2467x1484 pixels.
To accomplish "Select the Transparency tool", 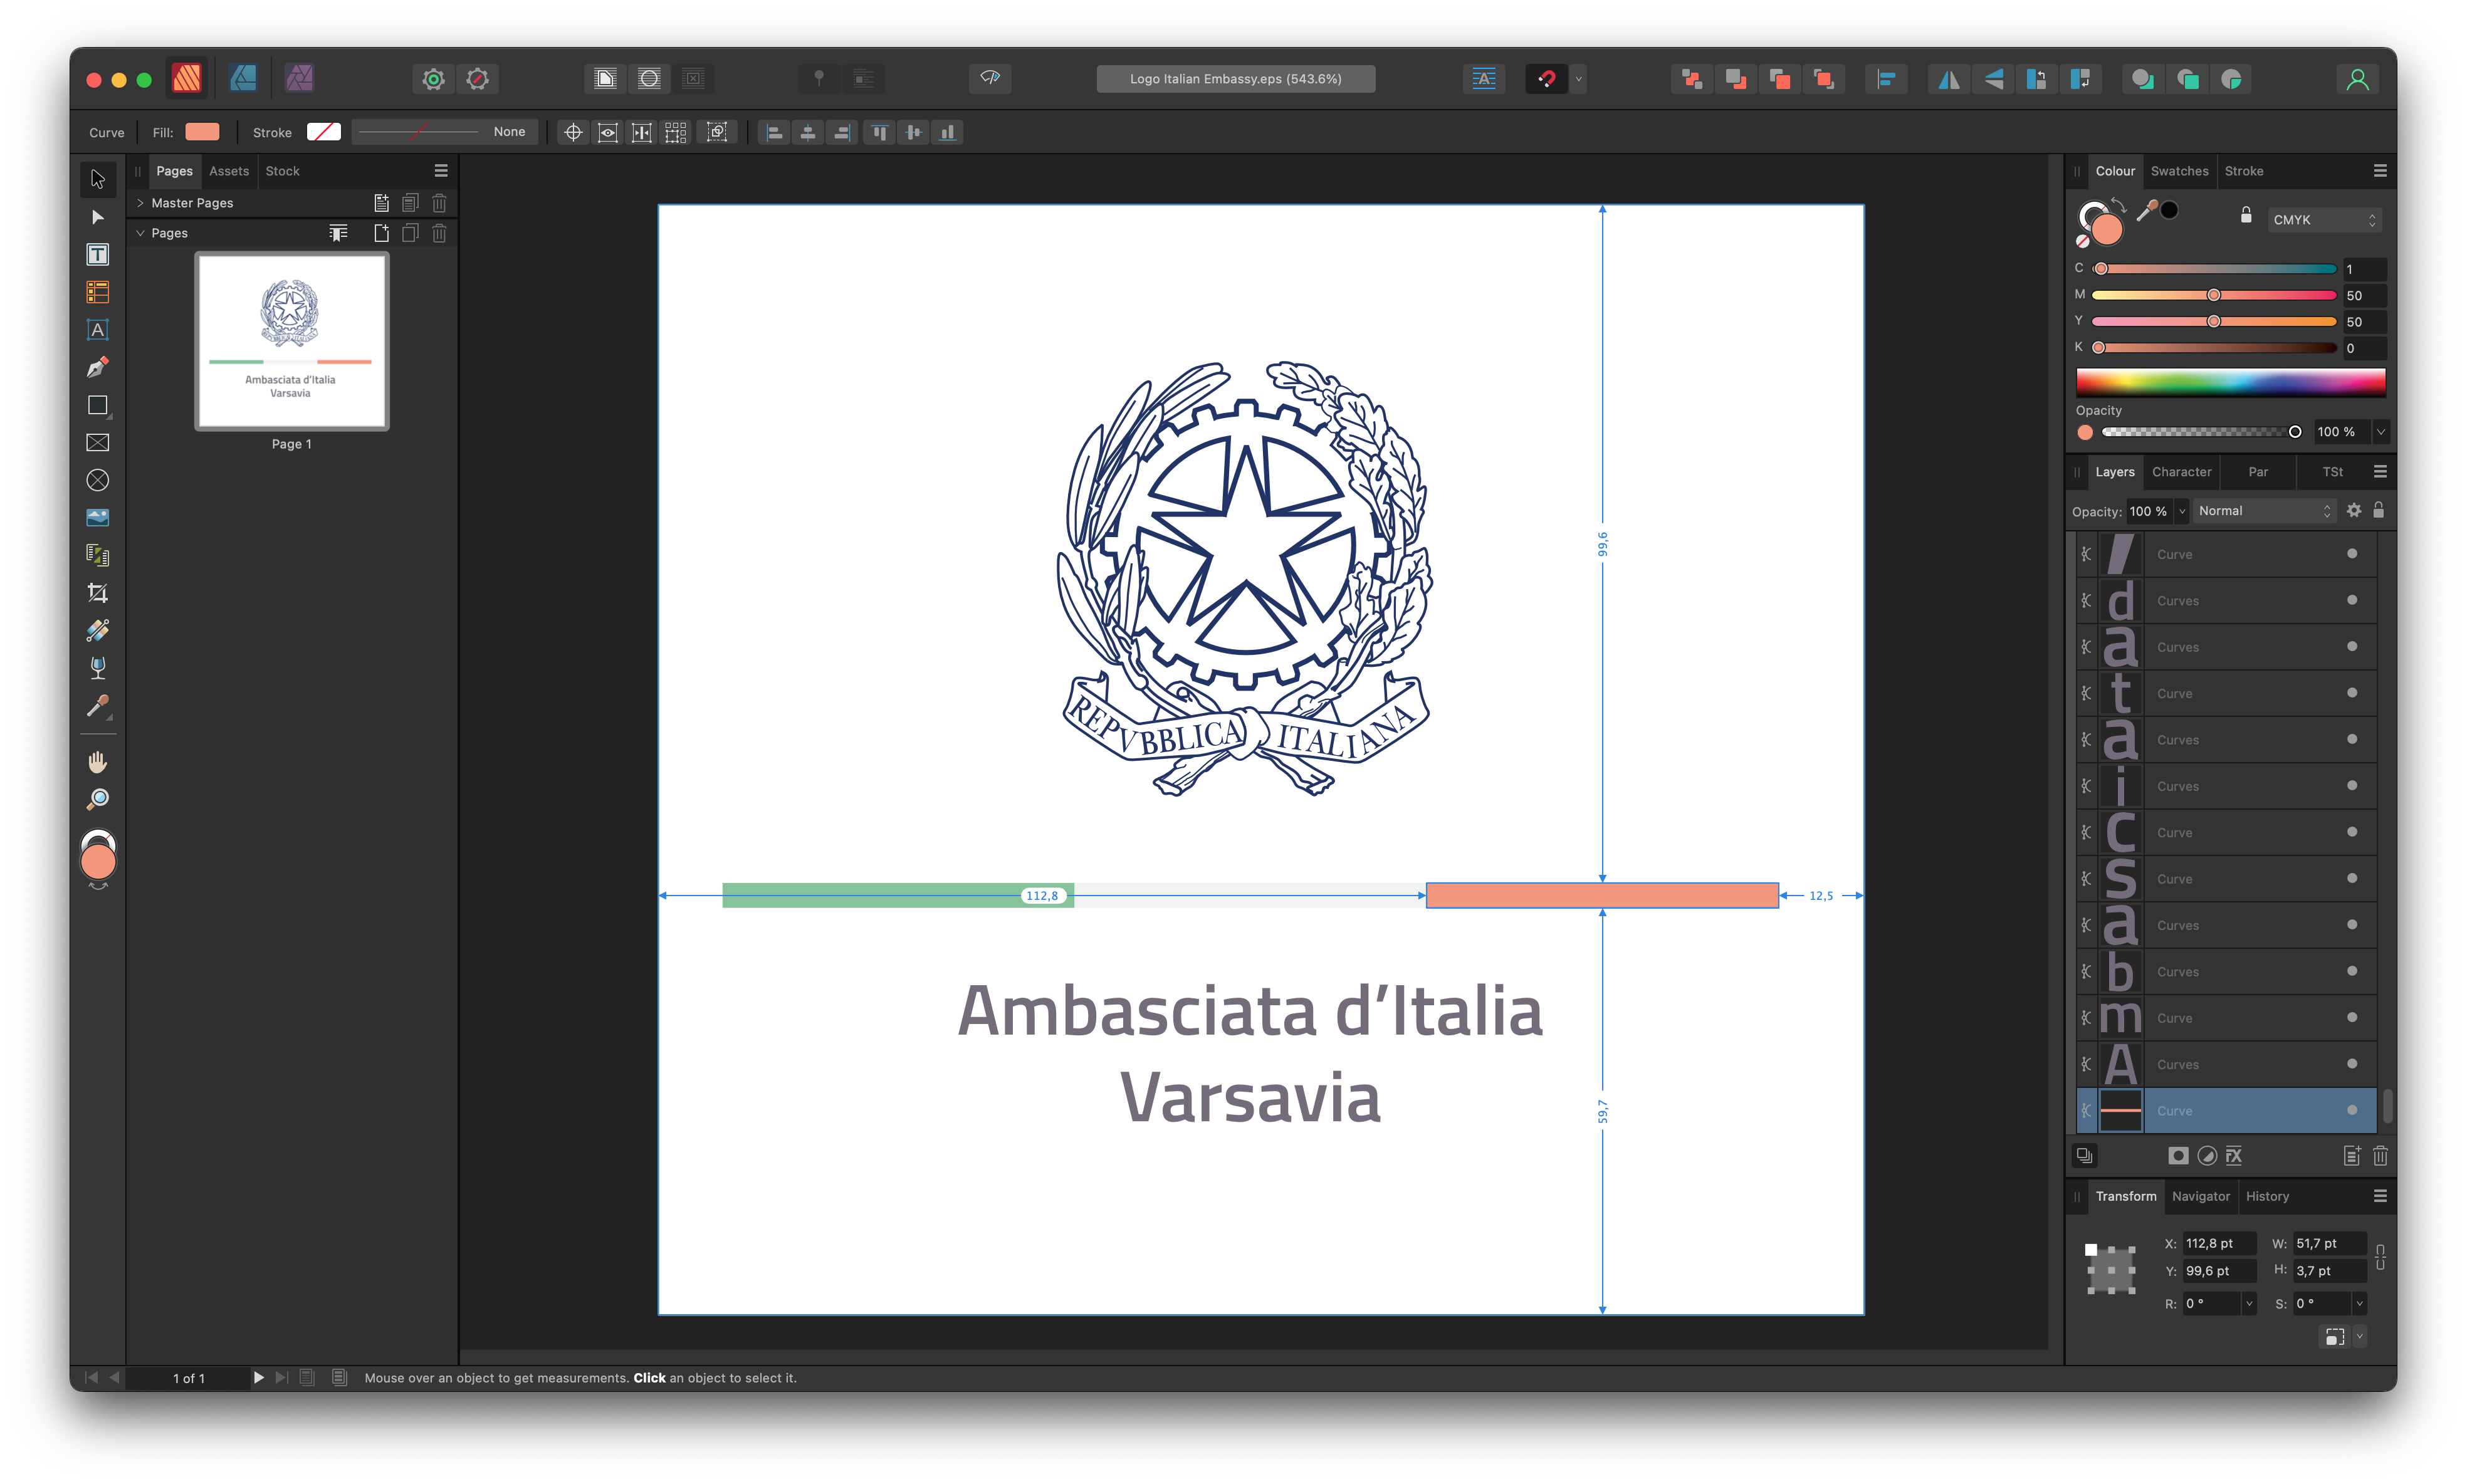I will tap(97, 667).
